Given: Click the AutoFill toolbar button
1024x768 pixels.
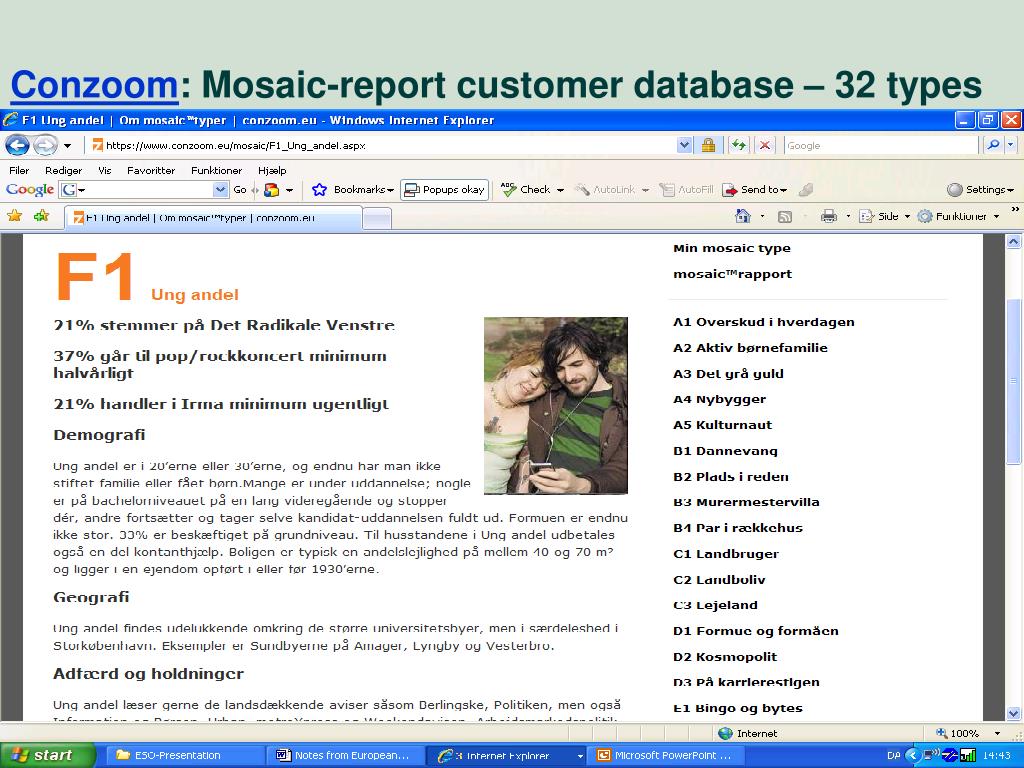Looking at the screenshot, I should tap(686, 189).
